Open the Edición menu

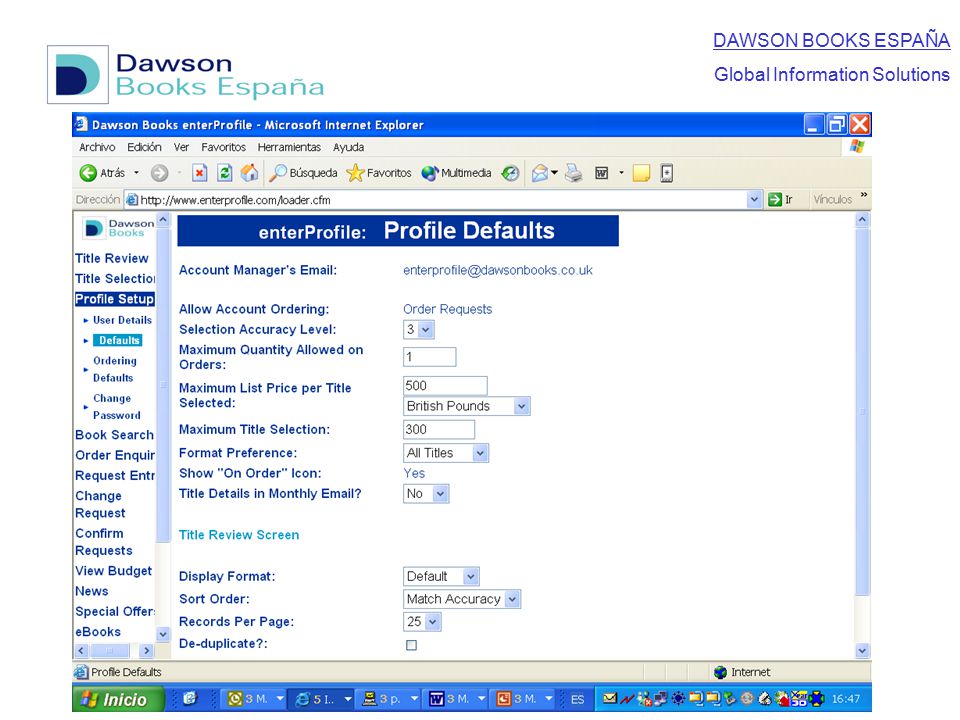click(x=144, y=147)
